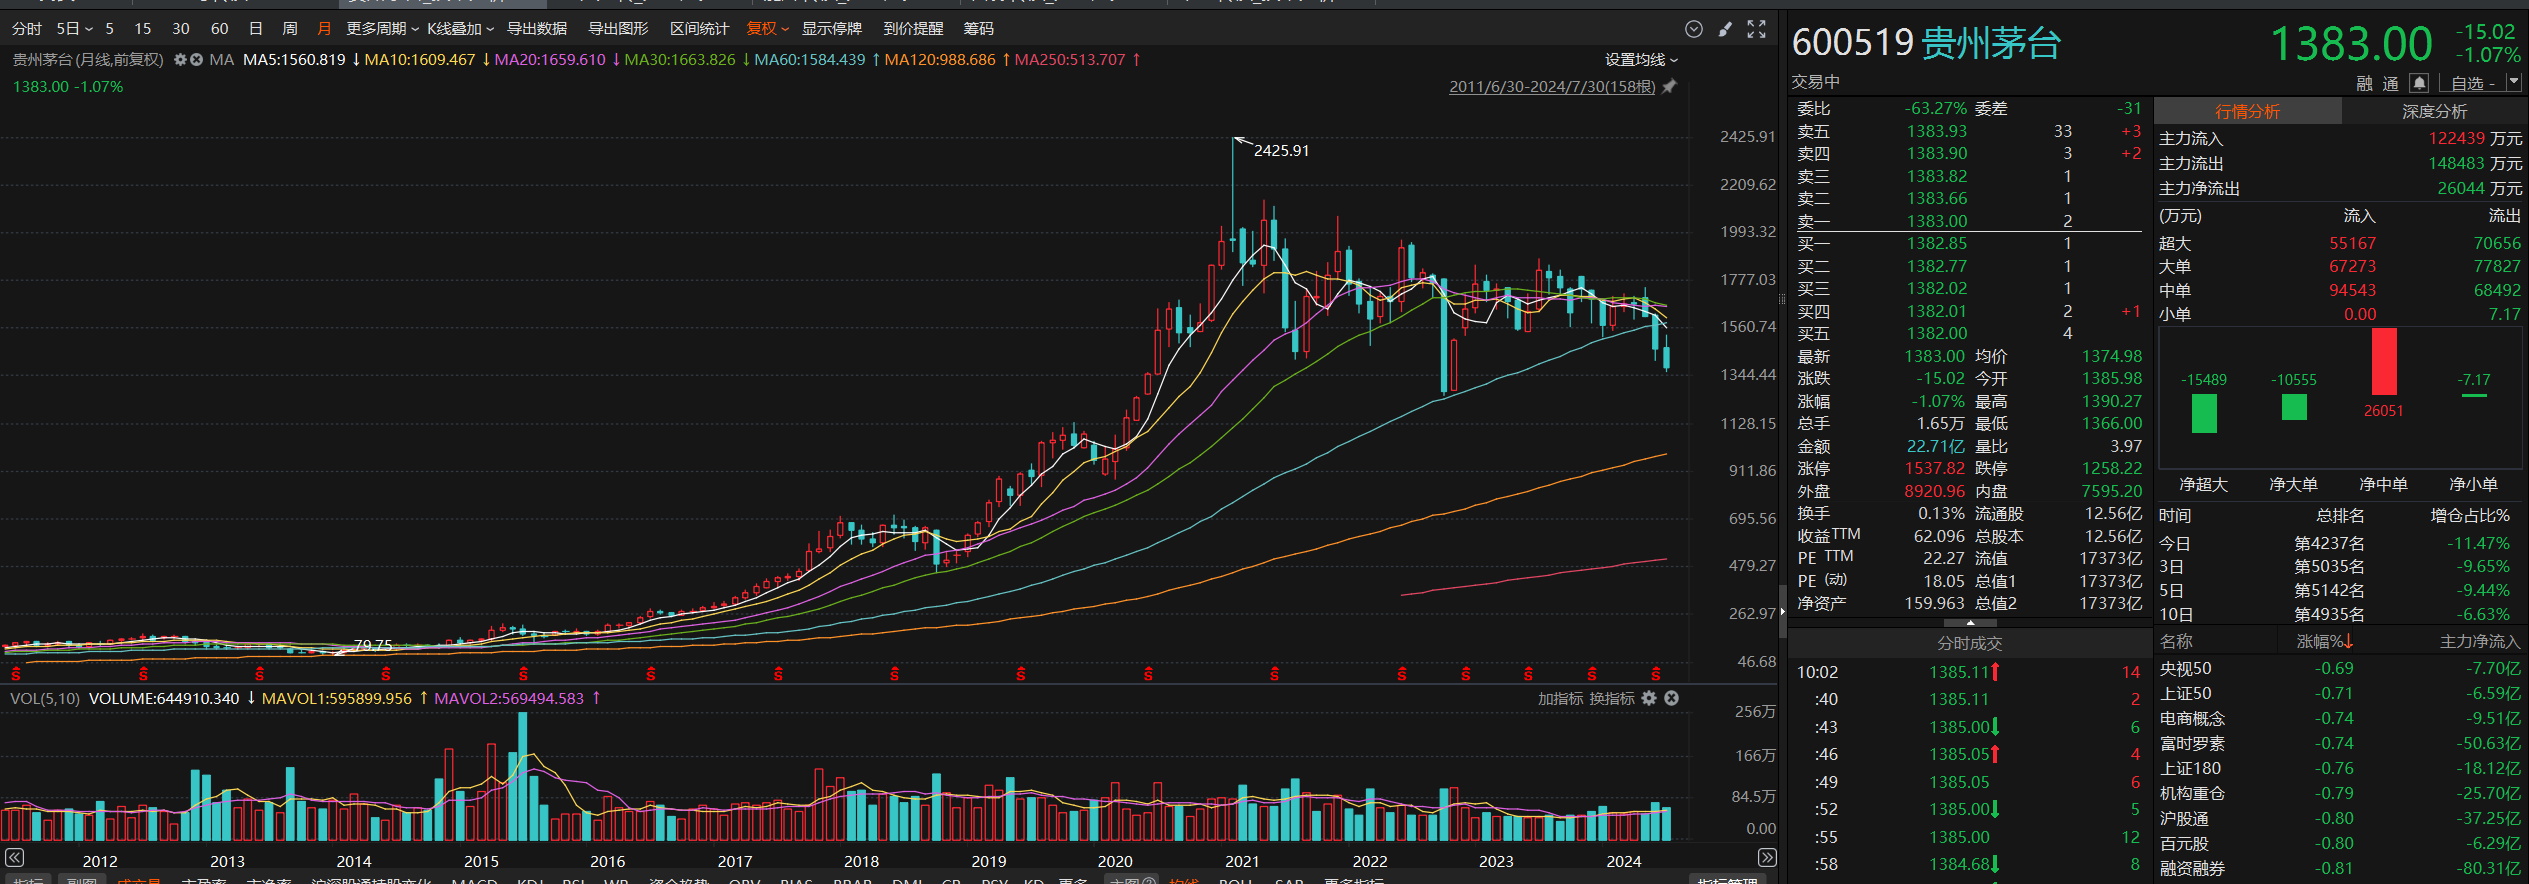This screenshot has height=884, width=2529.
Task: Open the K线叠加 overlay dropdown
Action: pyautogui.click(x=461, y=29)
